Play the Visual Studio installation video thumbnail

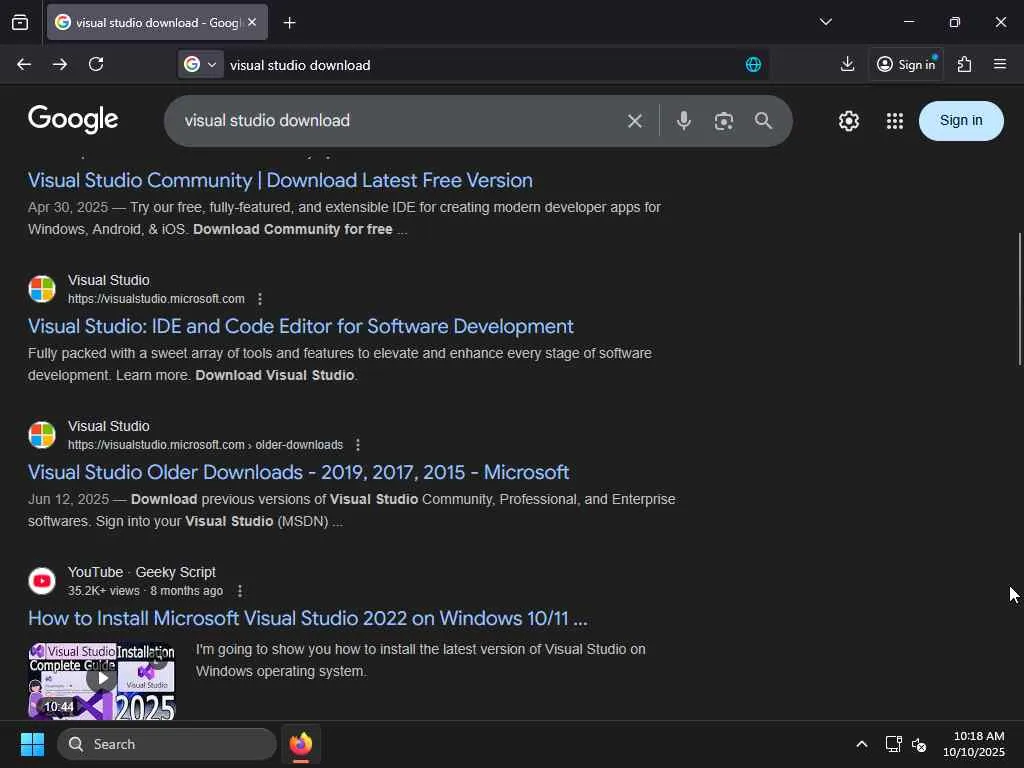pyautogui.click(x=102, y=680)
